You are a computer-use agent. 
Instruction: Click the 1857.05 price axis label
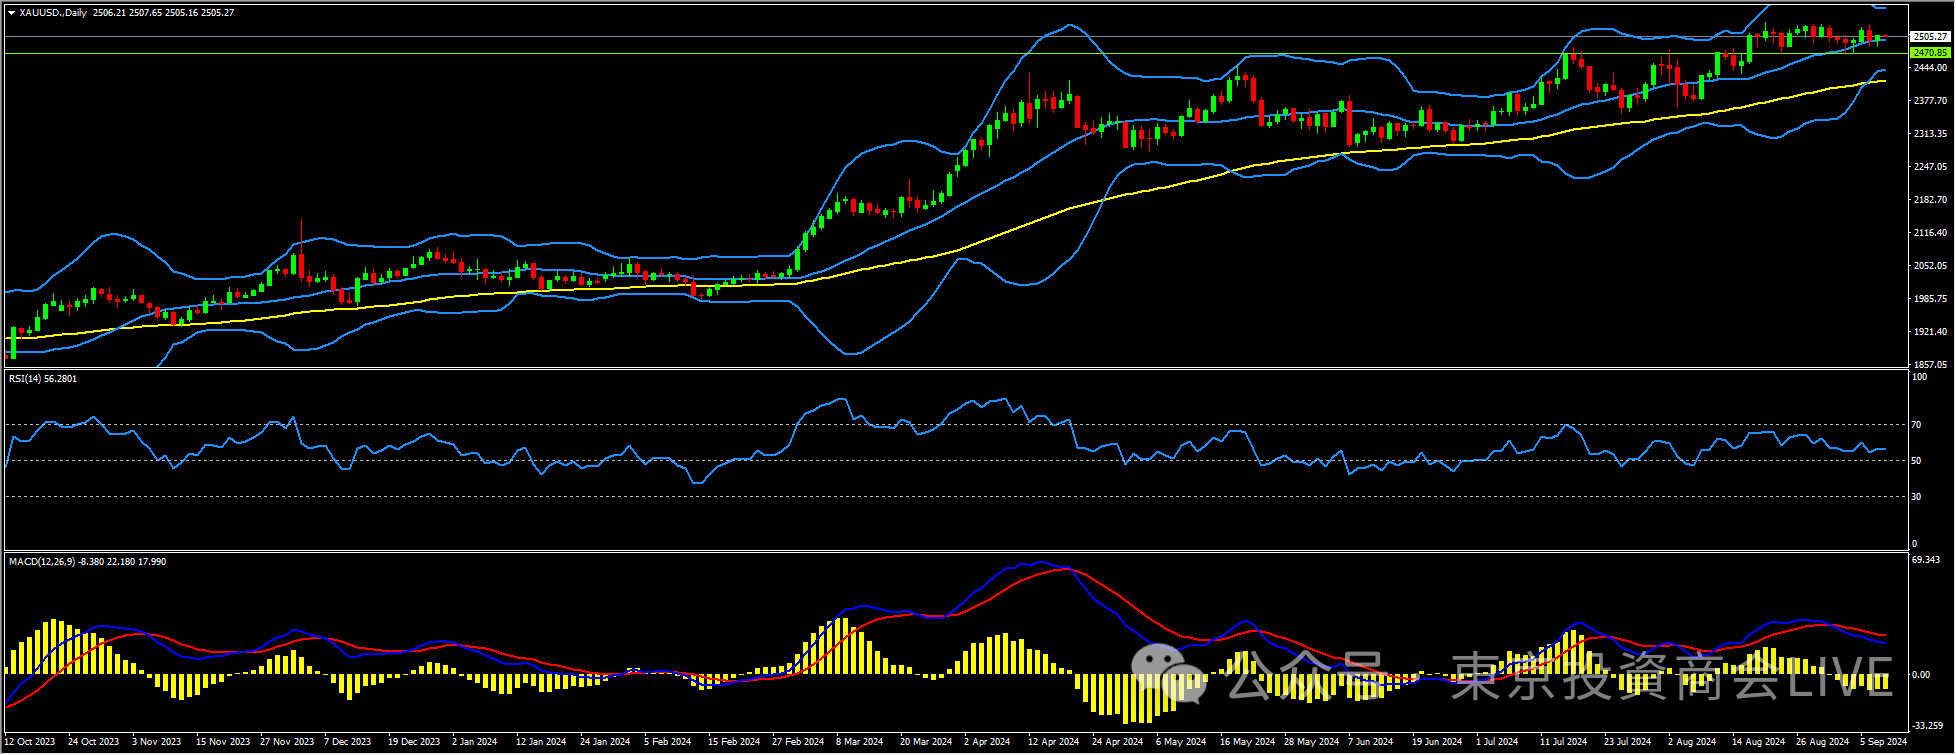(x=1929, y=365)
